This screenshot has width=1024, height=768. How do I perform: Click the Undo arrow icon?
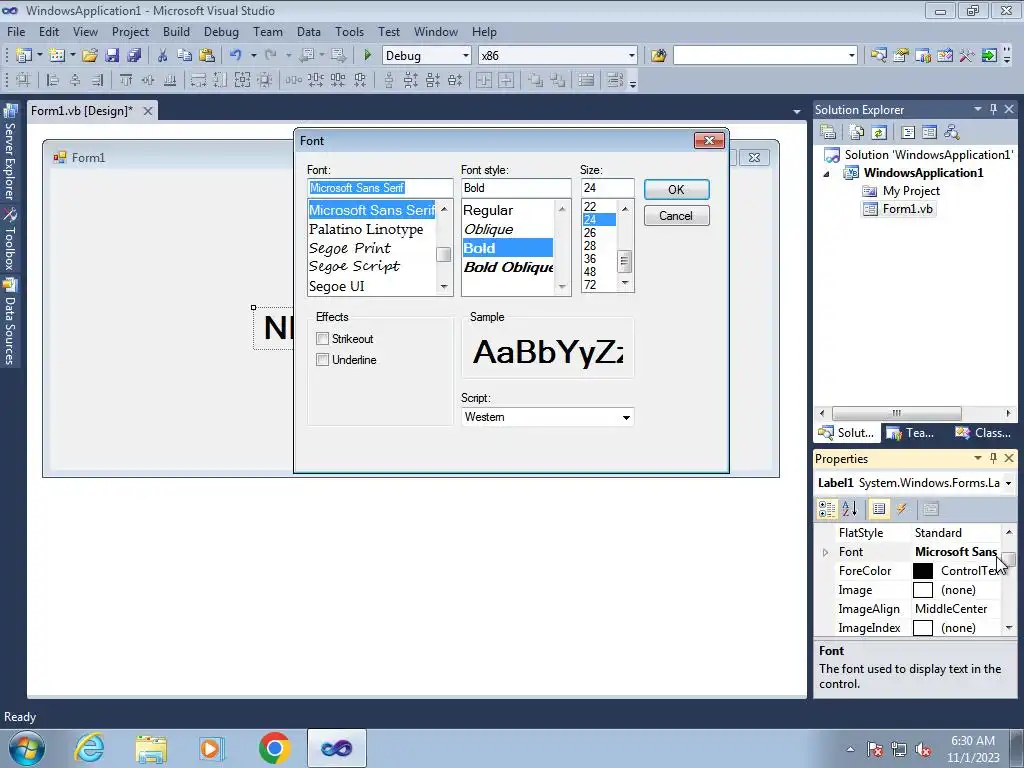point(236,56)
